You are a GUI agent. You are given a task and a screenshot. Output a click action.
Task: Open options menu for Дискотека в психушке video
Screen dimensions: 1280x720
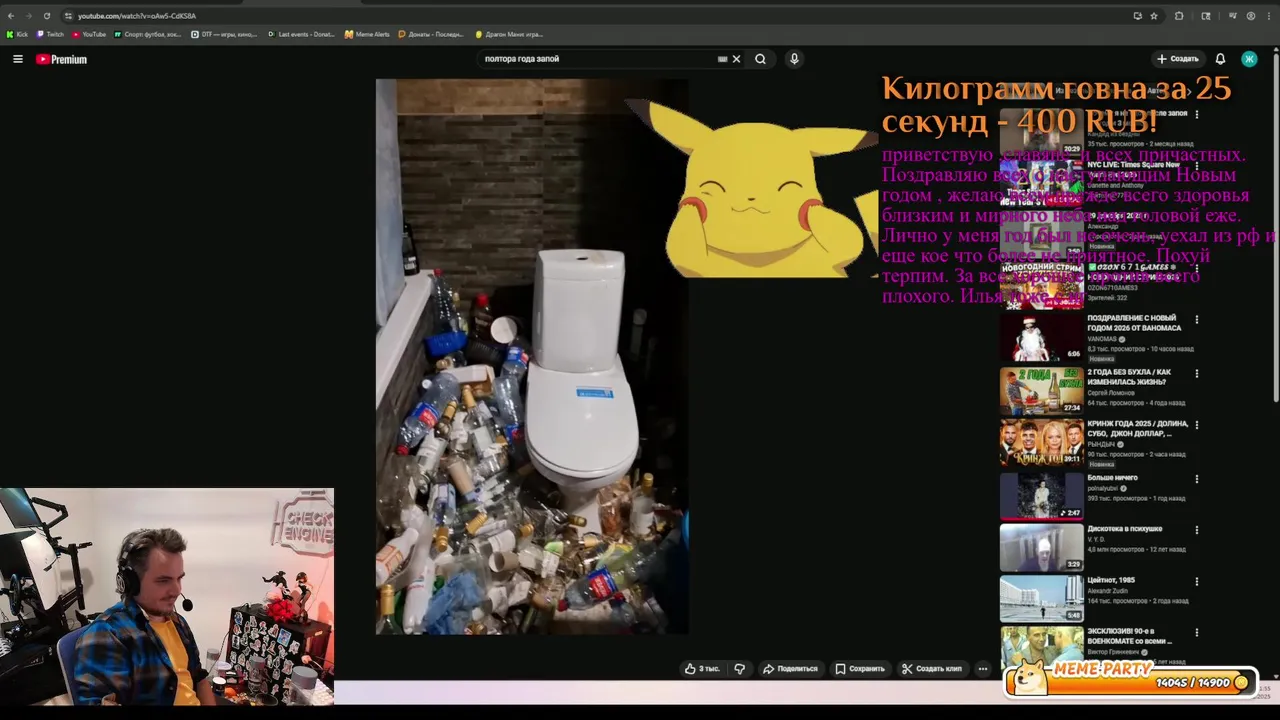click(x=1197, y=530)
